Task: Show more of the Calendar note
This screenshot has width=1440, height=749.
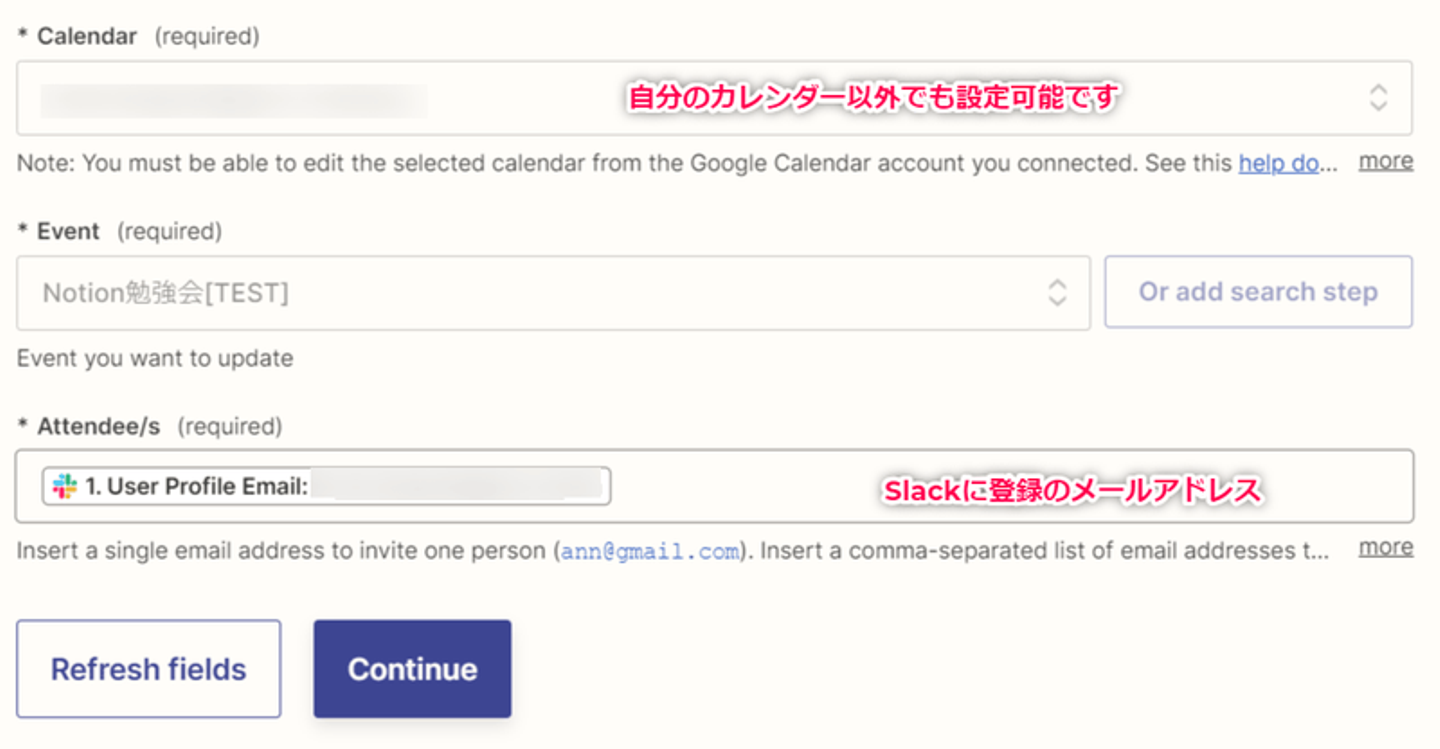Action: (x=1385, y=161)
